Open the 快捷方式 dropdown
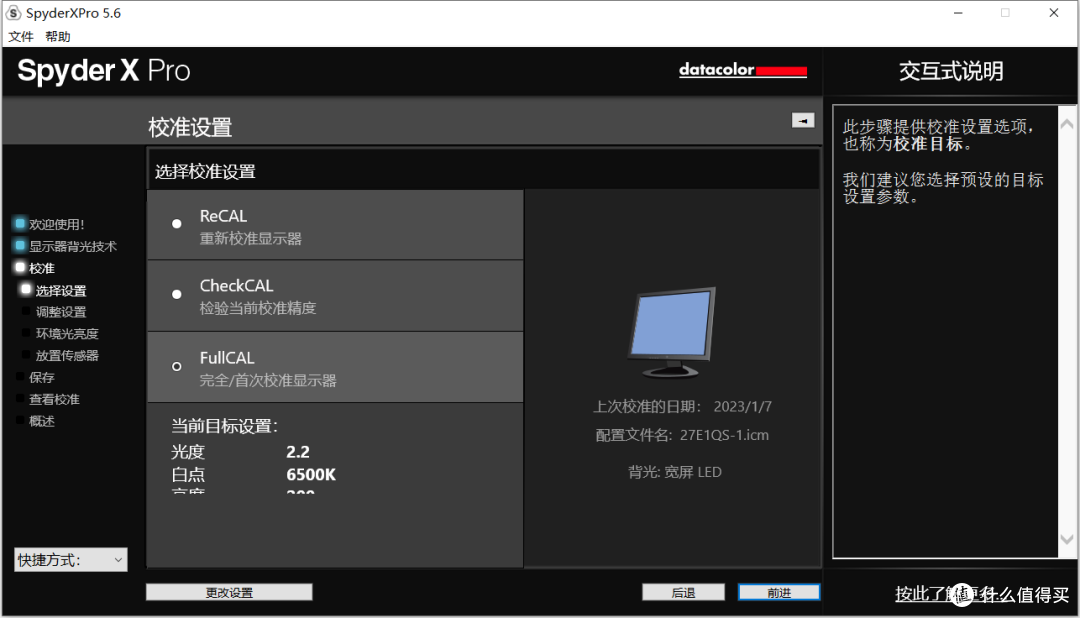Screen dimensions: 1080x618 click(71, 560)
